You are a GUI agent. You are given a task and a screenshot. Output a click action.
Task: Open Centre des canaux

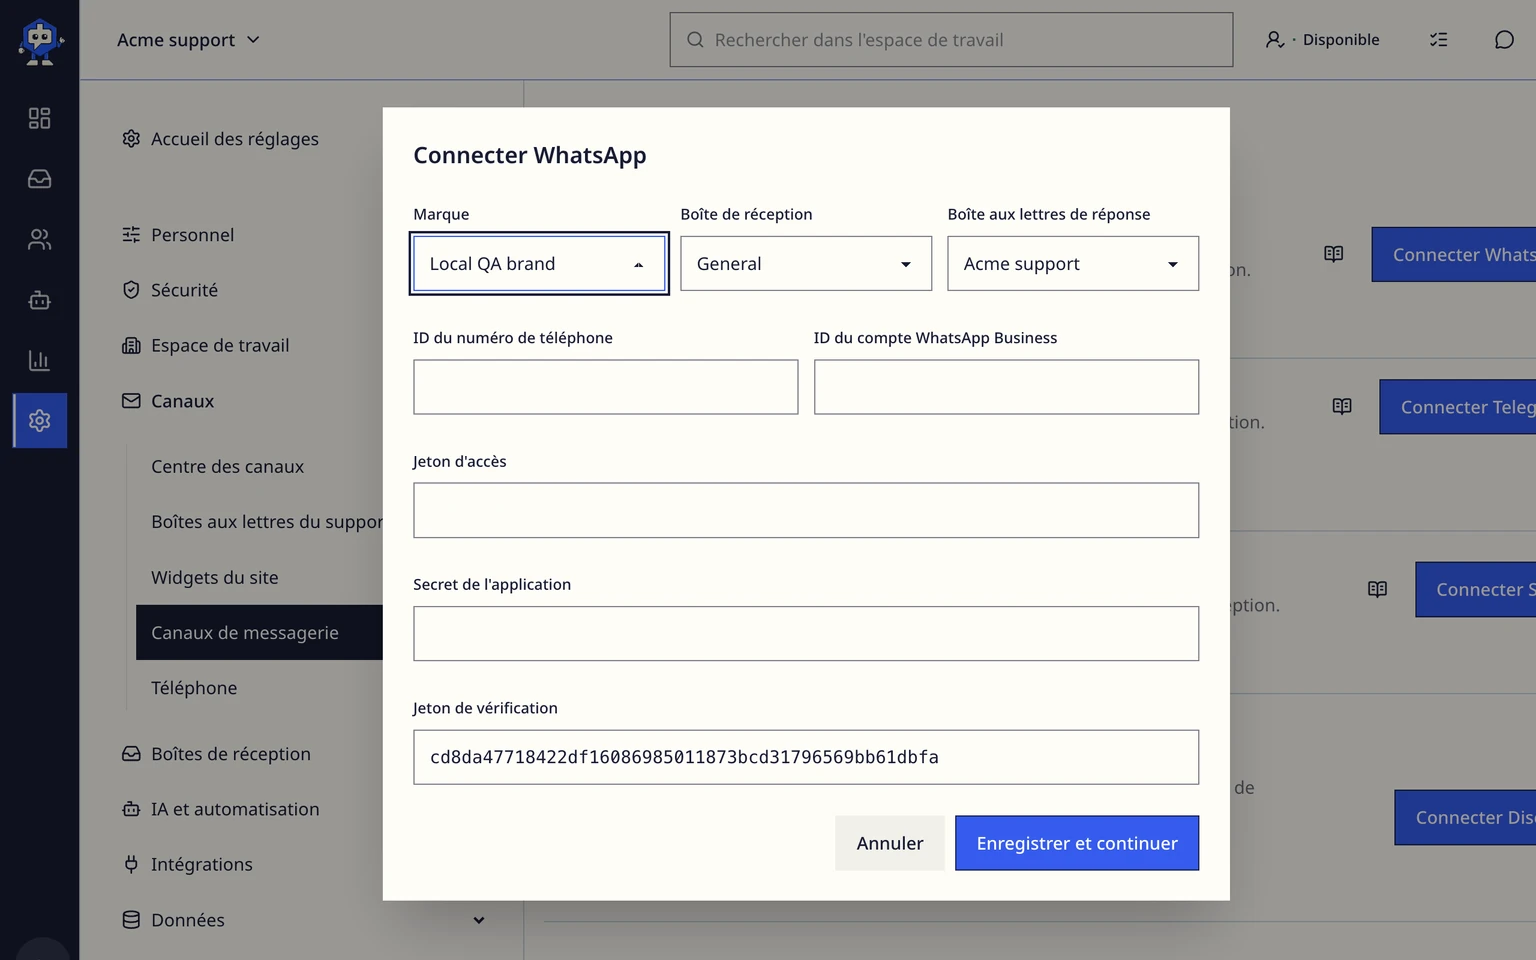pyautogui.click(x=227, y=467)
